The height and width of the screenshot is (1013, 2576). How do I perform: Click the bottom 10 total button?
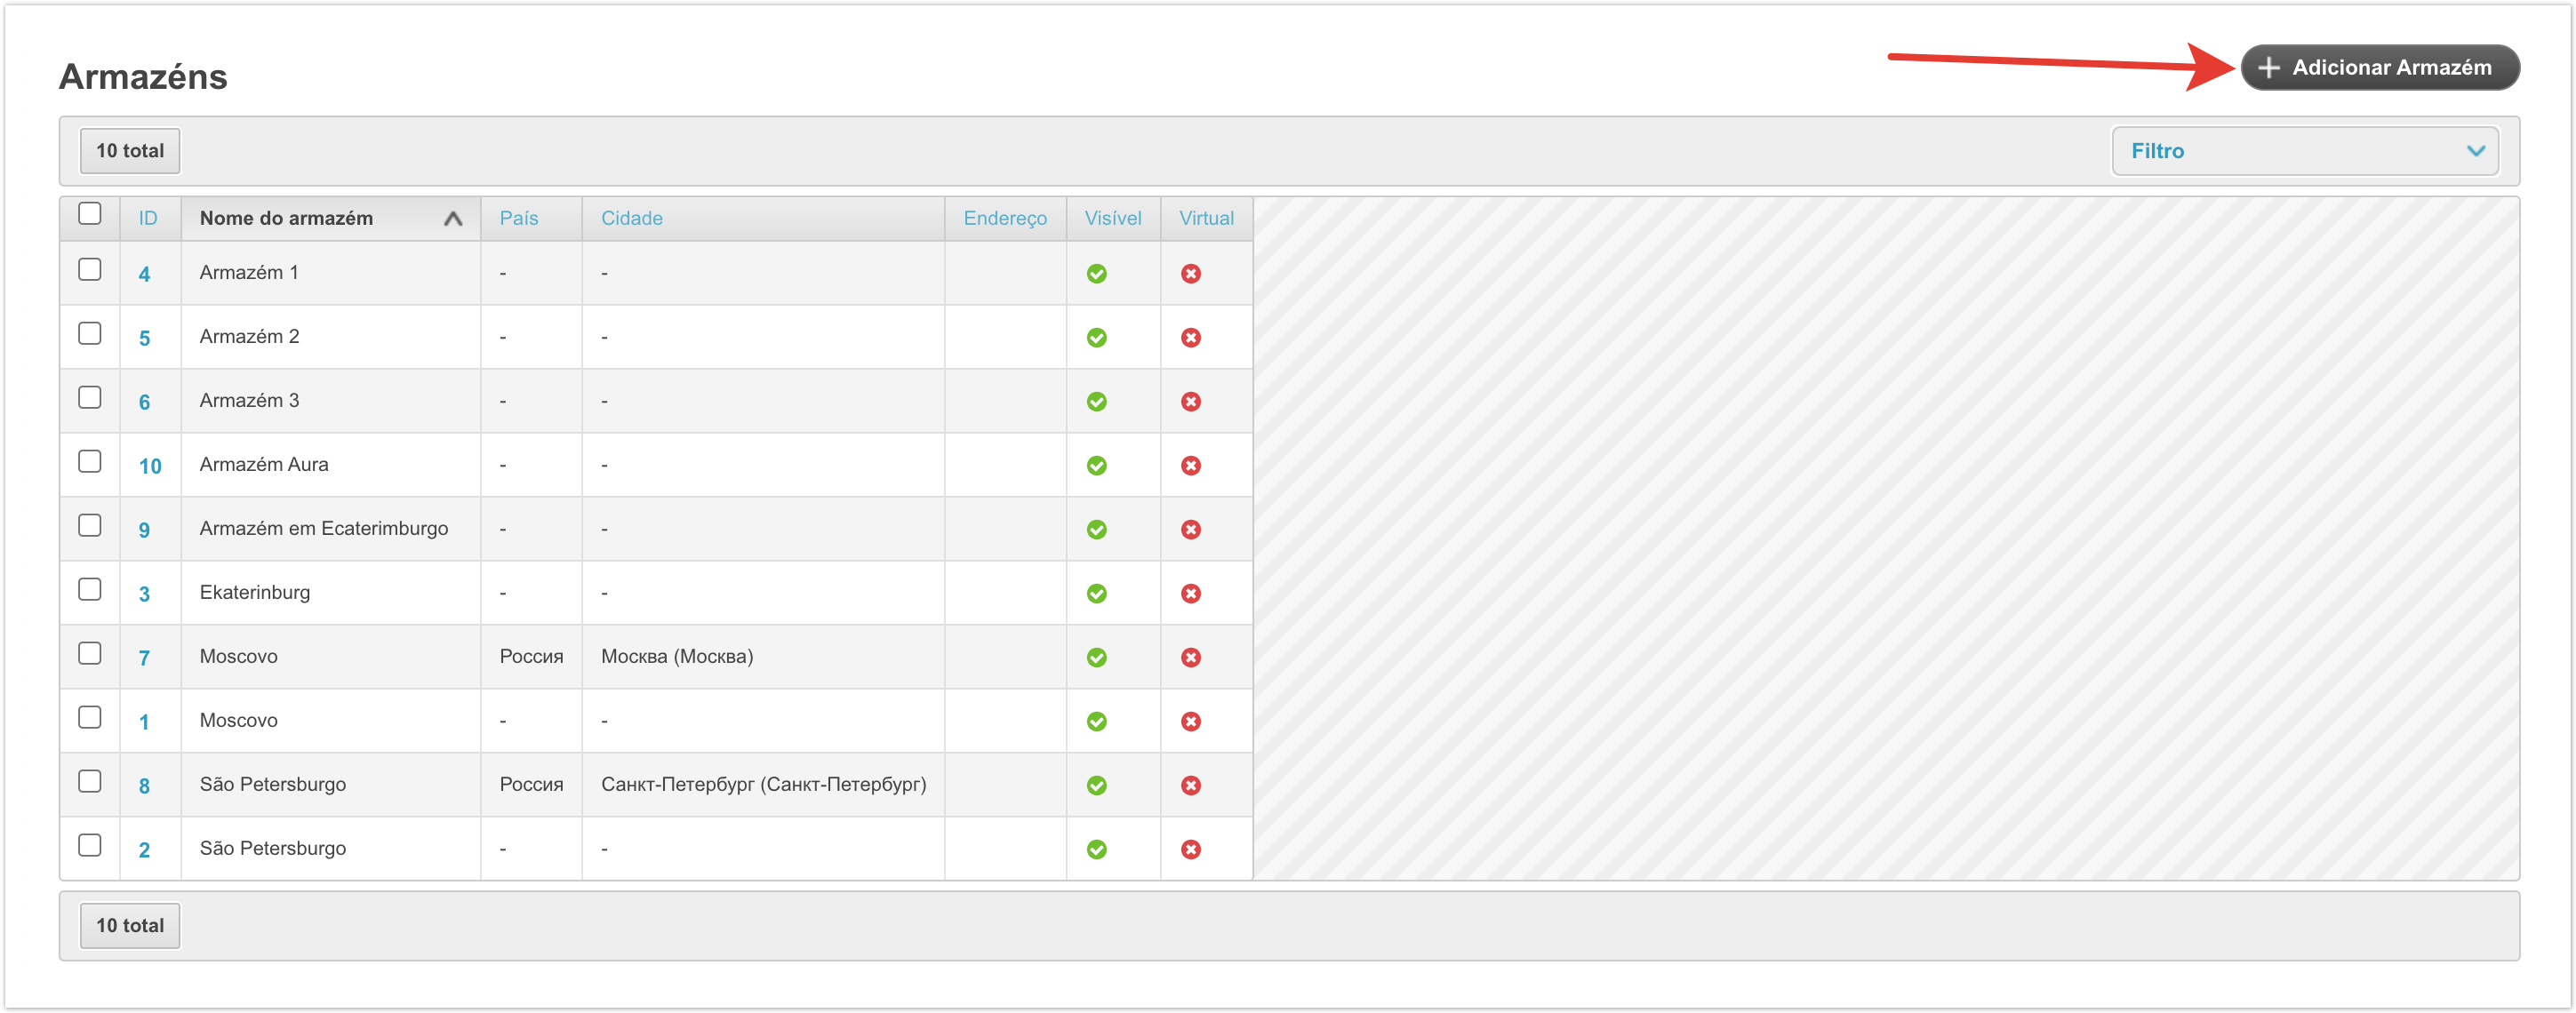130,925
